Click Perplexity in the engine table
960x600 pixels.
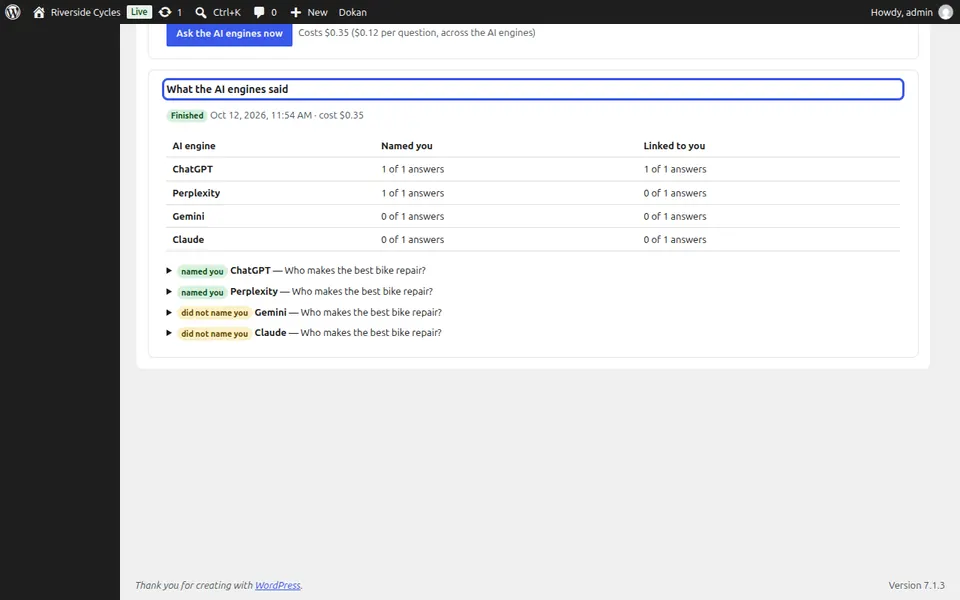coord(196,193)
